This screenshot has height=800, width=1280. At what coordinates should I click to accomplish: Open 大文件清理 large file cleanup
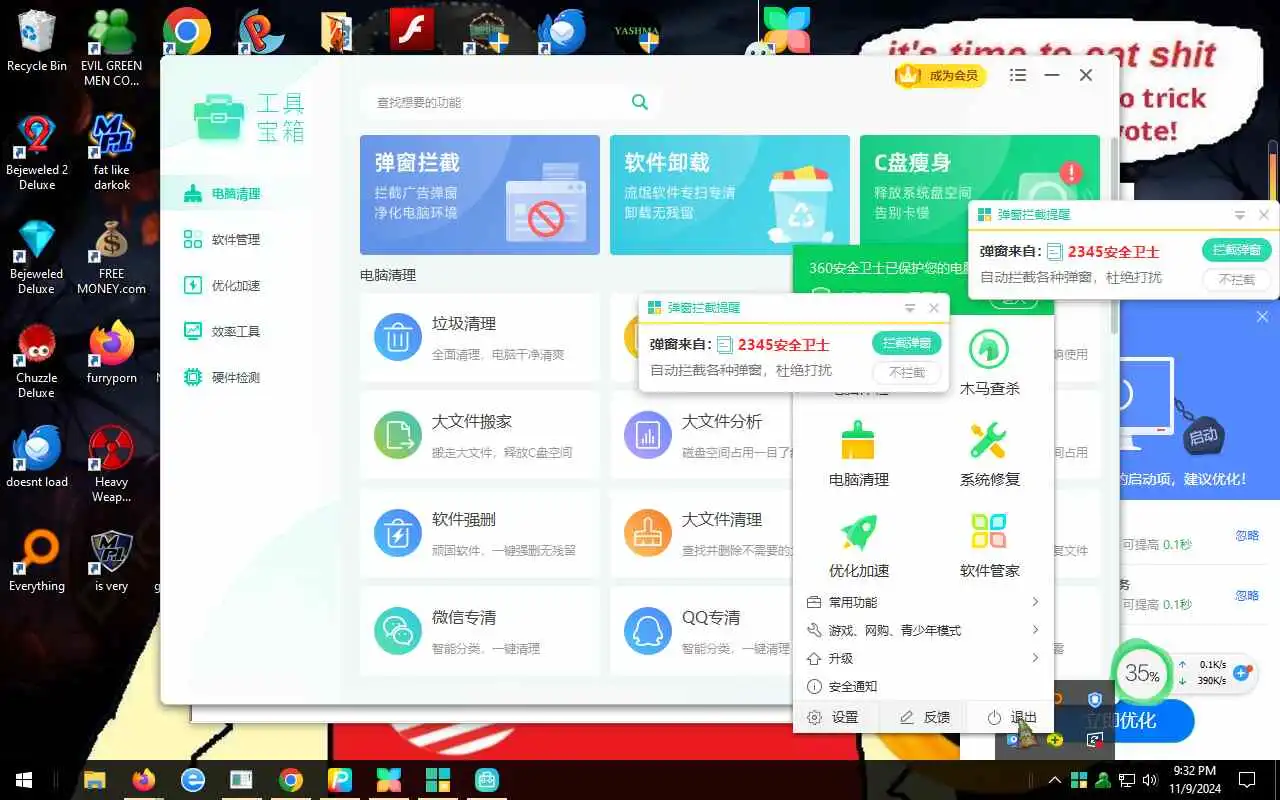[701, 533]
